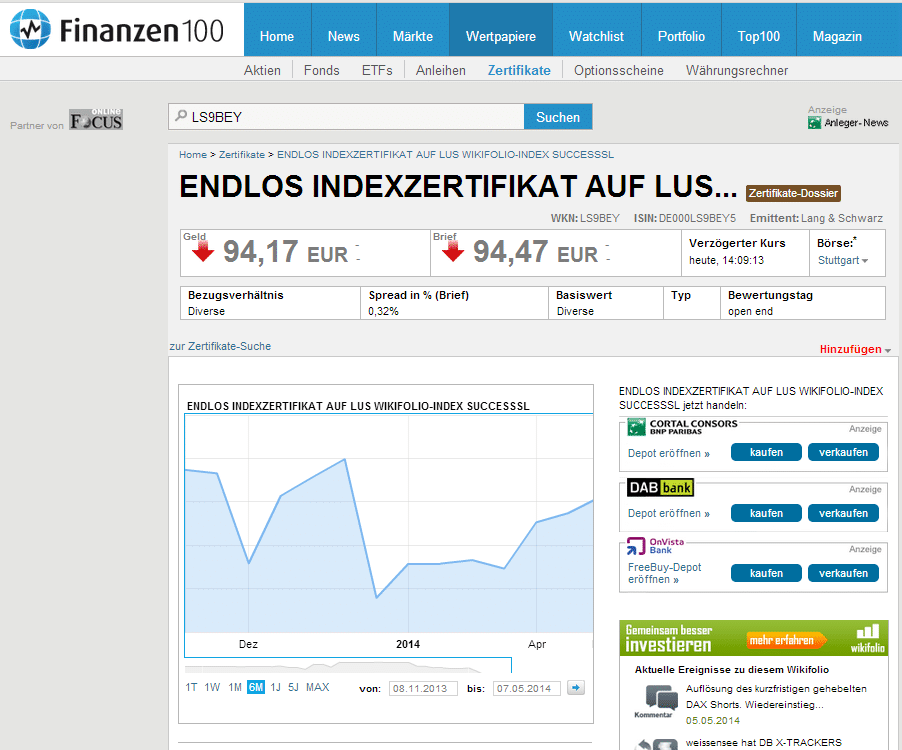Click the chart timeline range slider
The image size is (902, 750).
click(x=348, y=667)
